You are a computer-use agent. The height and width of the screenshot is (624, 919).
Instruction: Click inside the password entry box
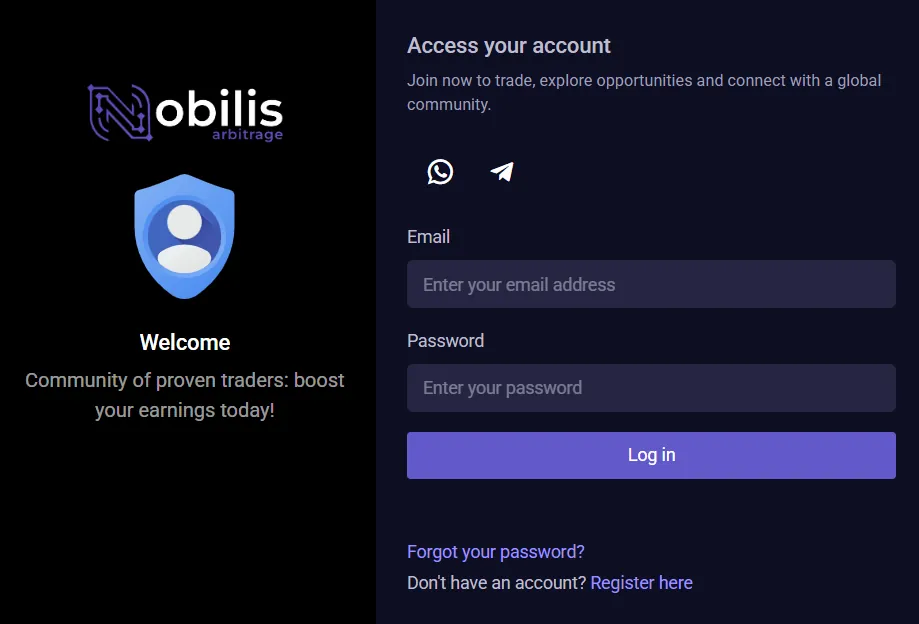click(651, 388)
